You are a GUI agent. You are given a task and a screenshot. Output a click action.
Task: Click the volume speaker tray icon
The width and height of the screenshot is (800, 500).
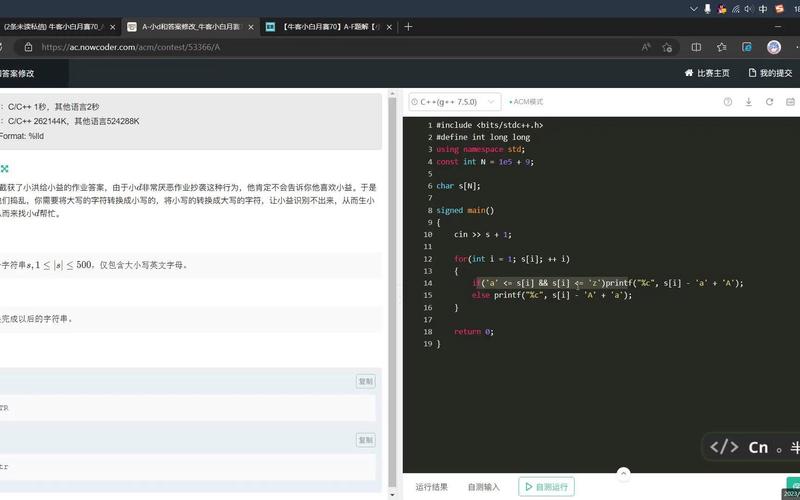click(748, 9)
